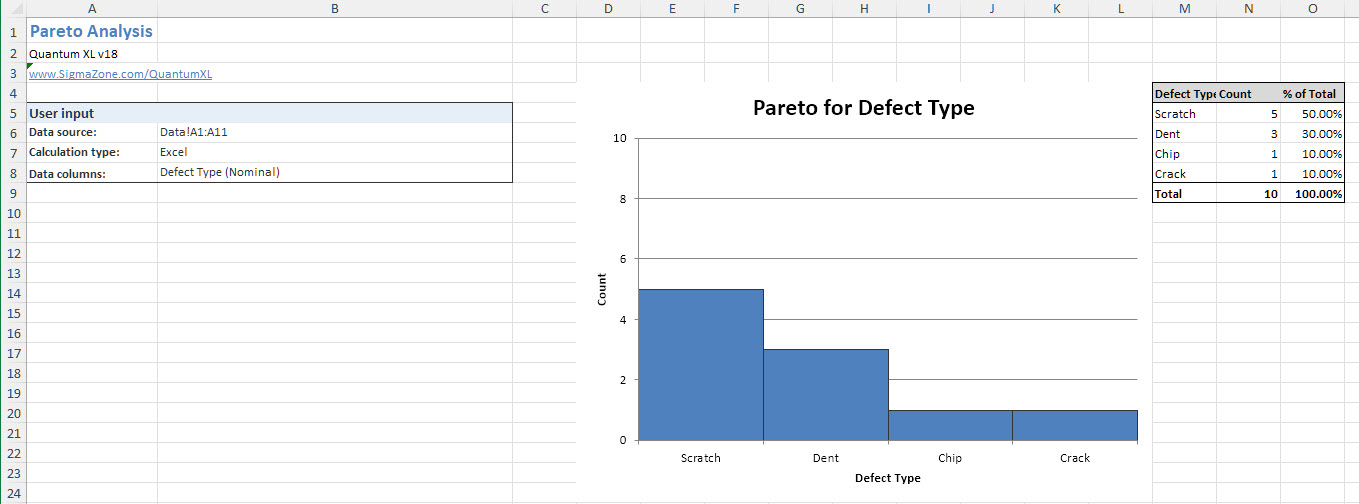Select the column O header
Screen dimensions: 1359x504
1312,9
